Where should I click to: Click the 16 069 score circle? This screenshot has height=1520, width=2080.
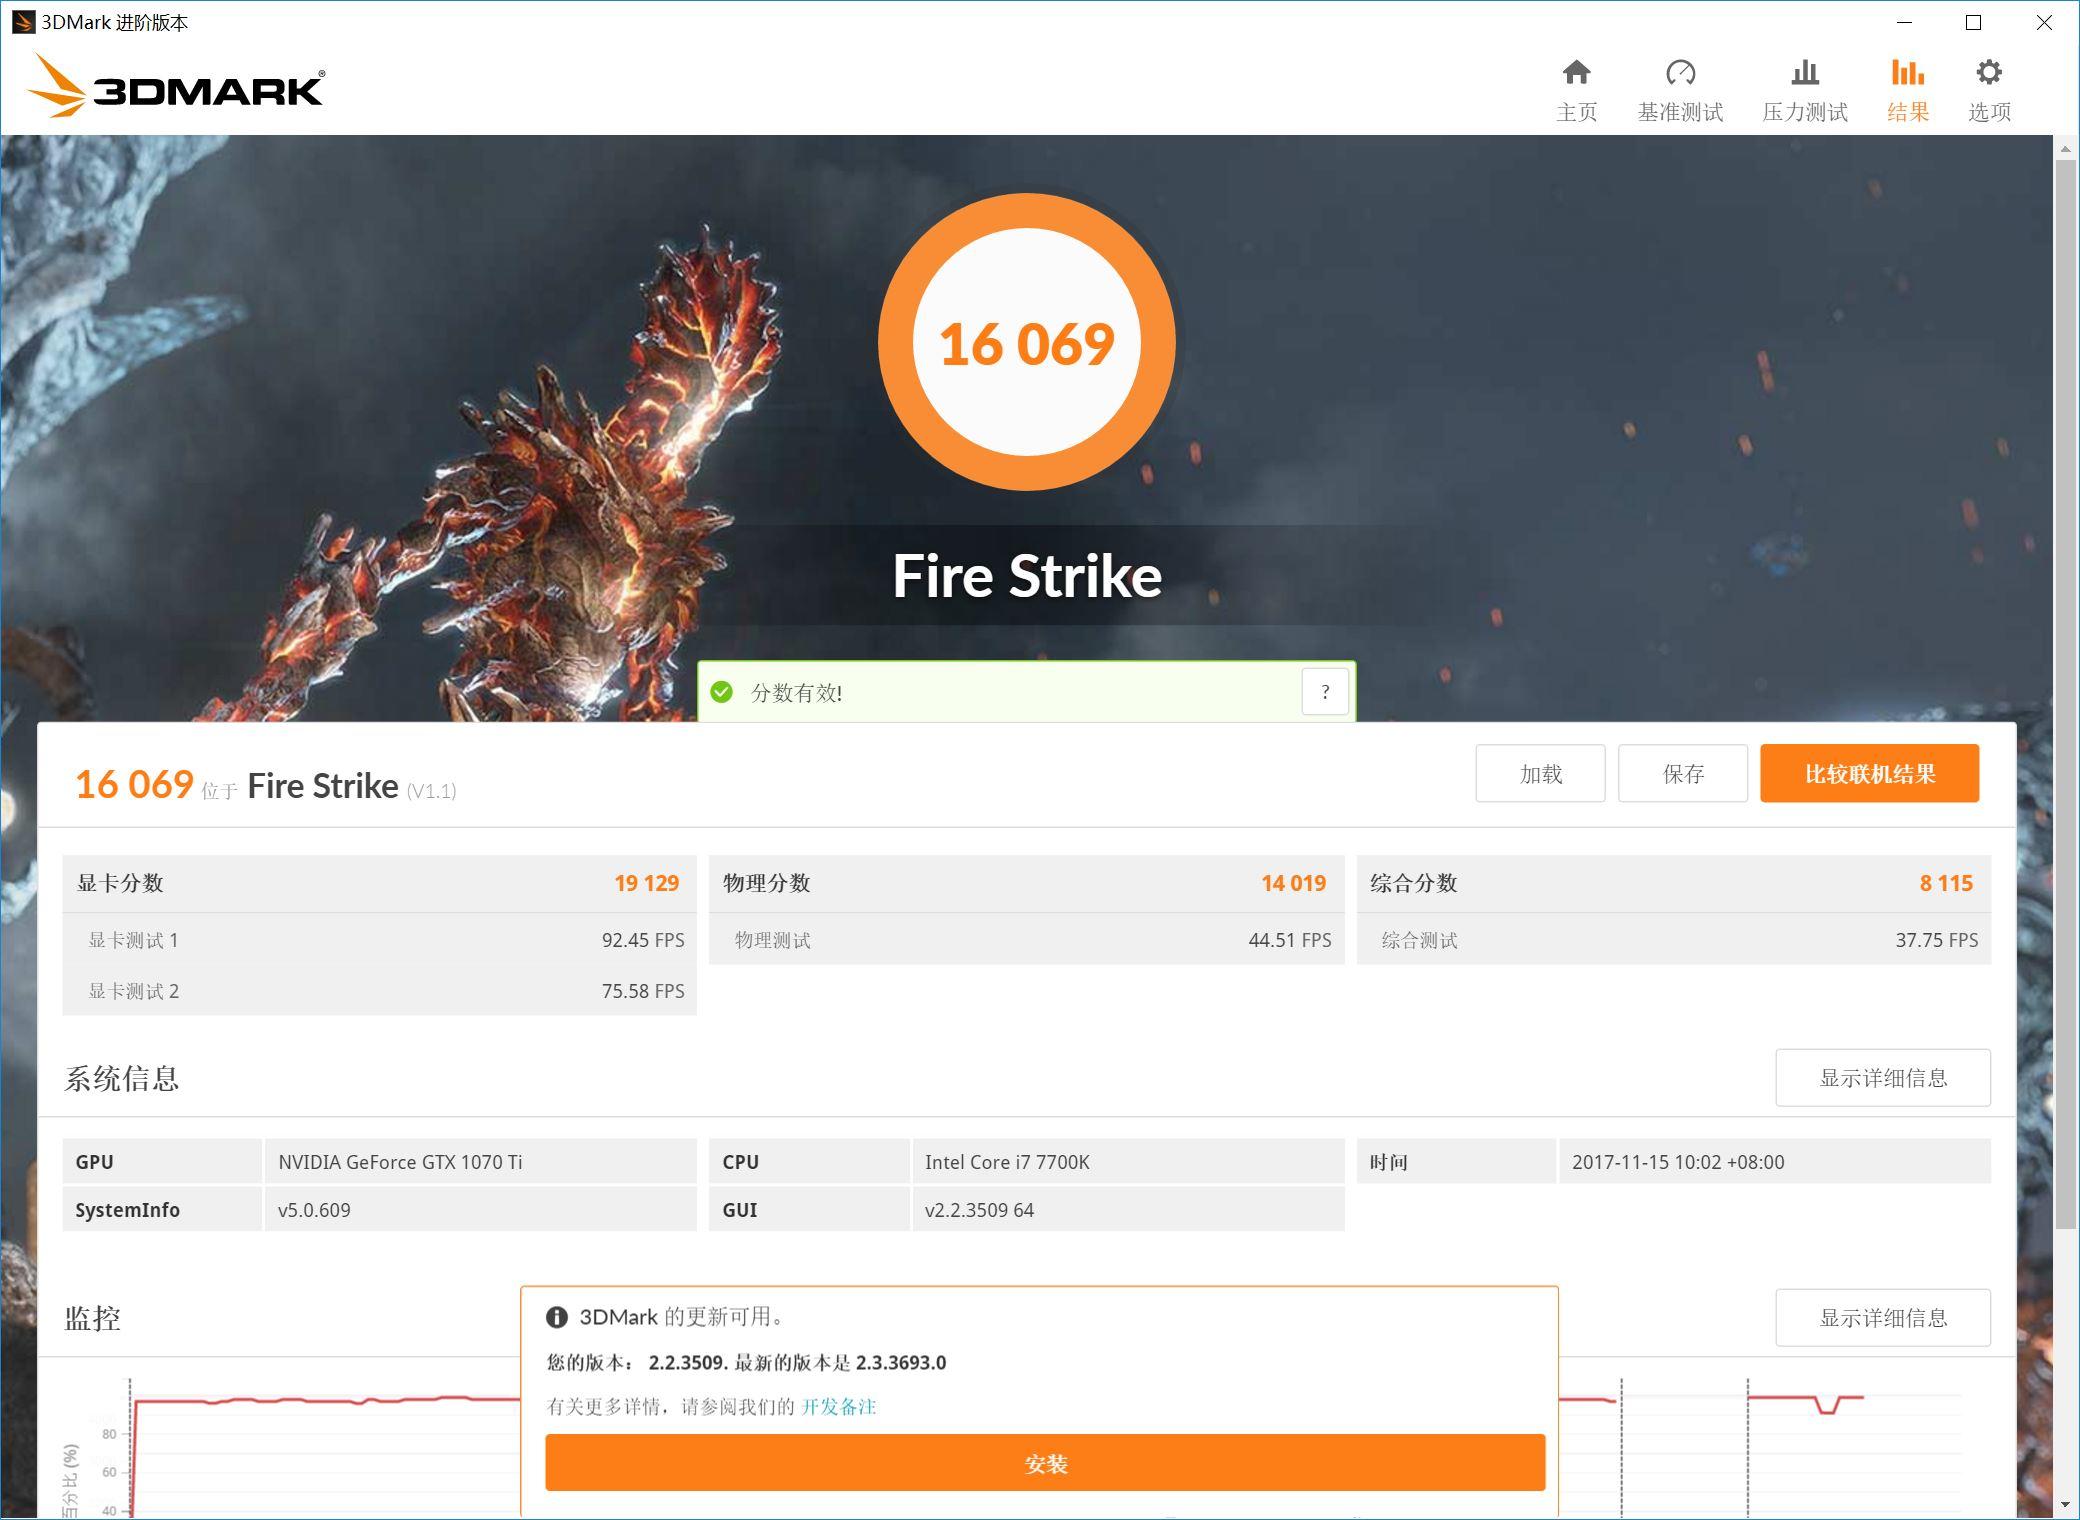coord(1026,342)
